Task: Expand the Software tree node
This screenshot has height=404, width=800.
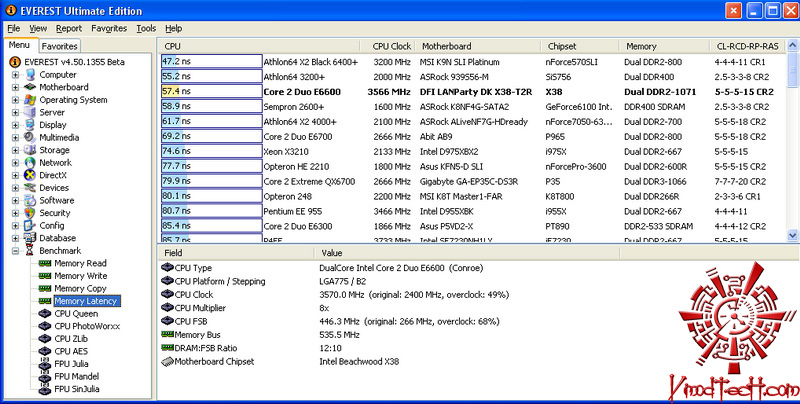Action: tap(15, 200)
